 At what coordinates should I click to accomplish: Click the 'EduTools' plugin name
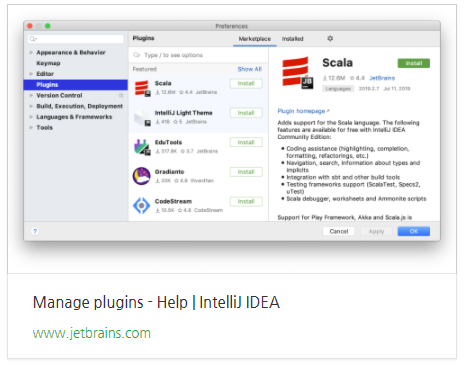(x=168, y=142)
